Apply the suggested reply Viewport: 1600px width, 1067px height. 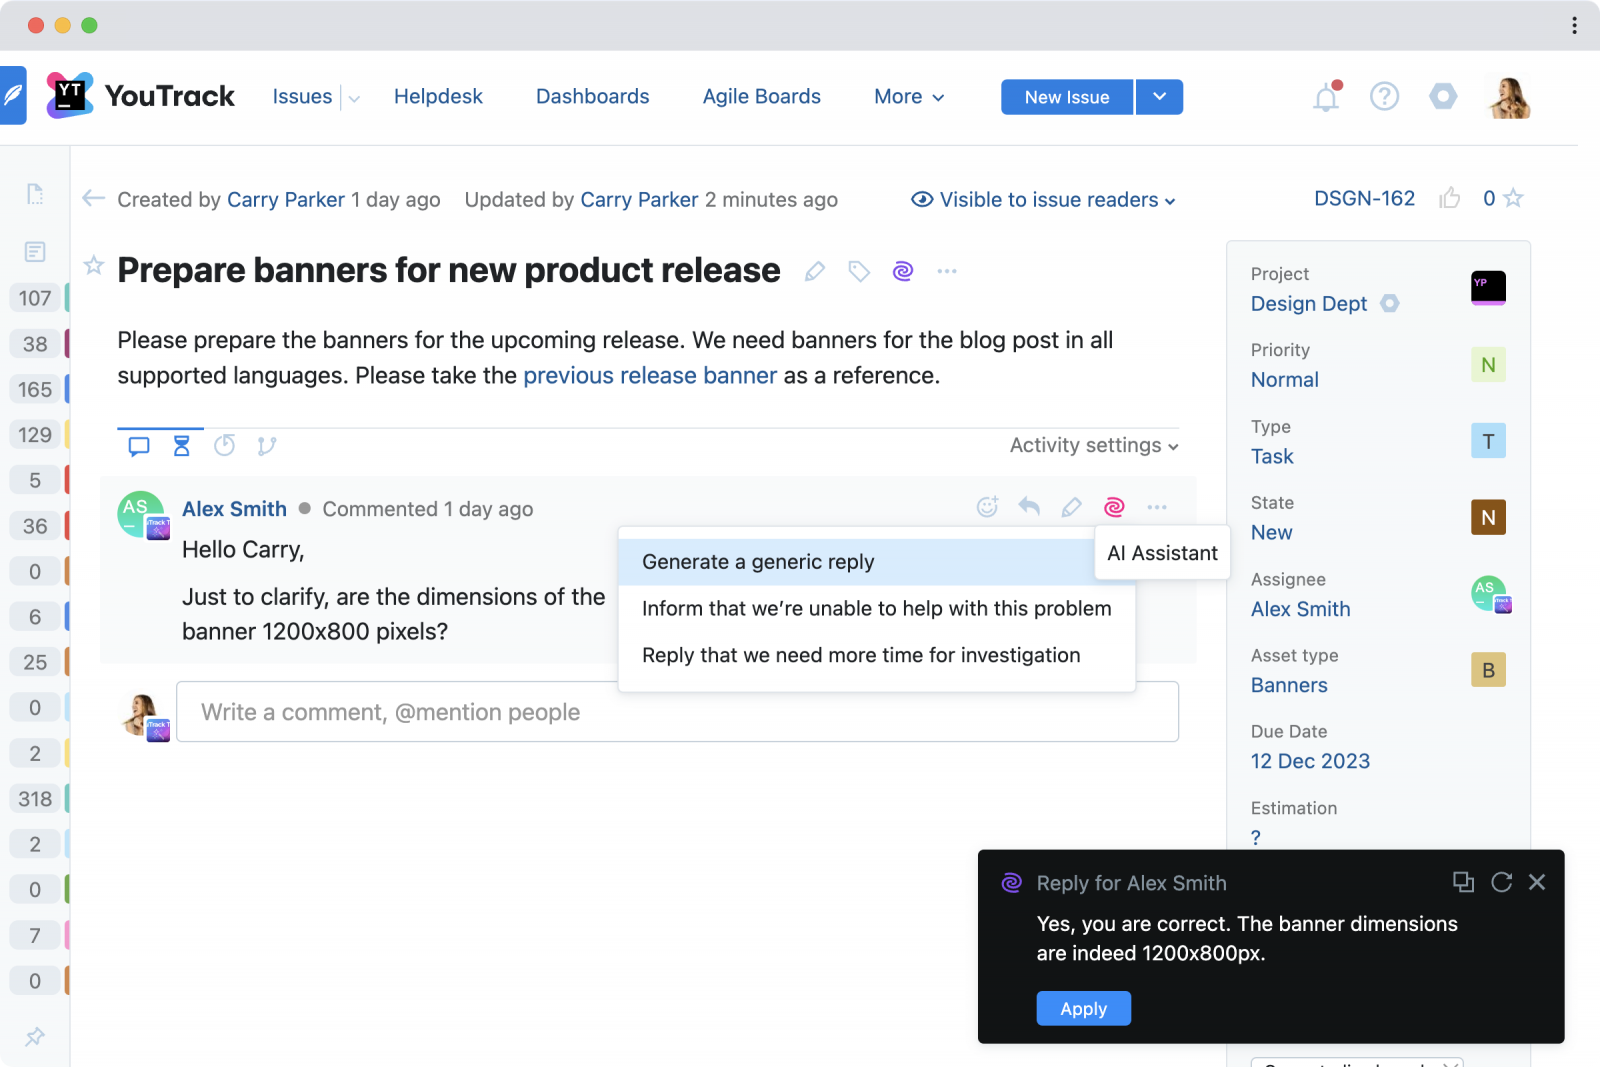1083,1008
